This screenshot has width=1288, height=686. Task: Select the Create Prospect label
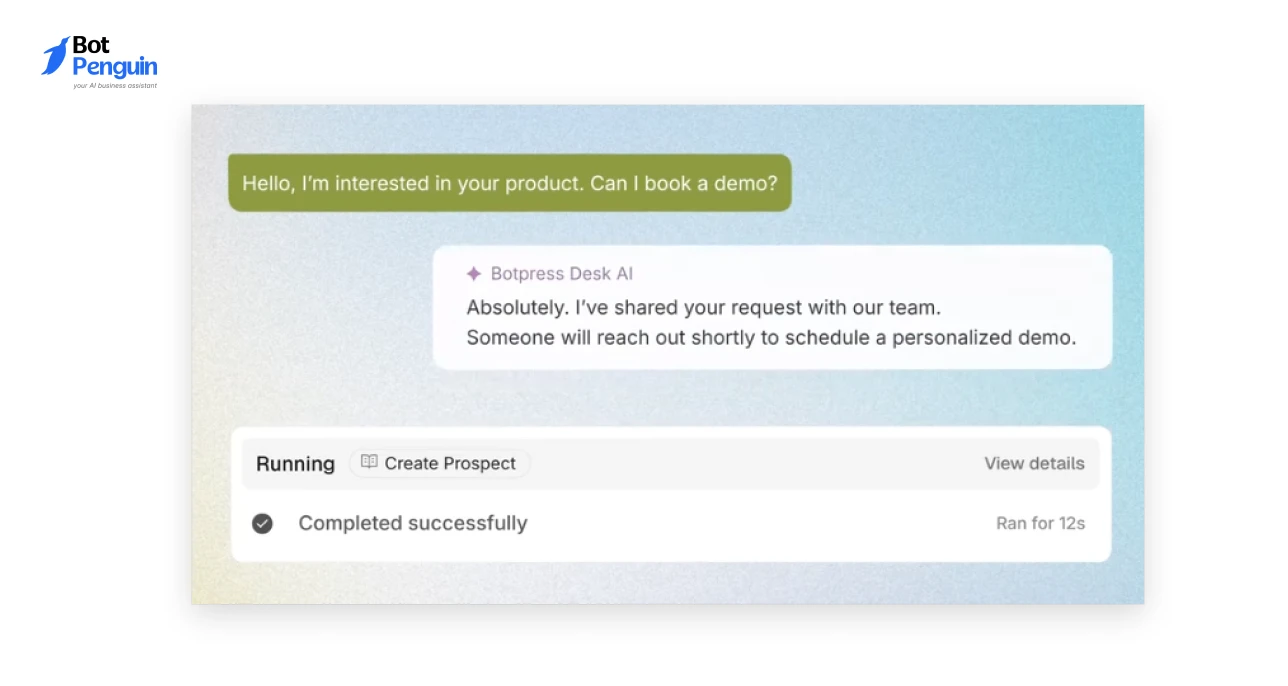450,463
